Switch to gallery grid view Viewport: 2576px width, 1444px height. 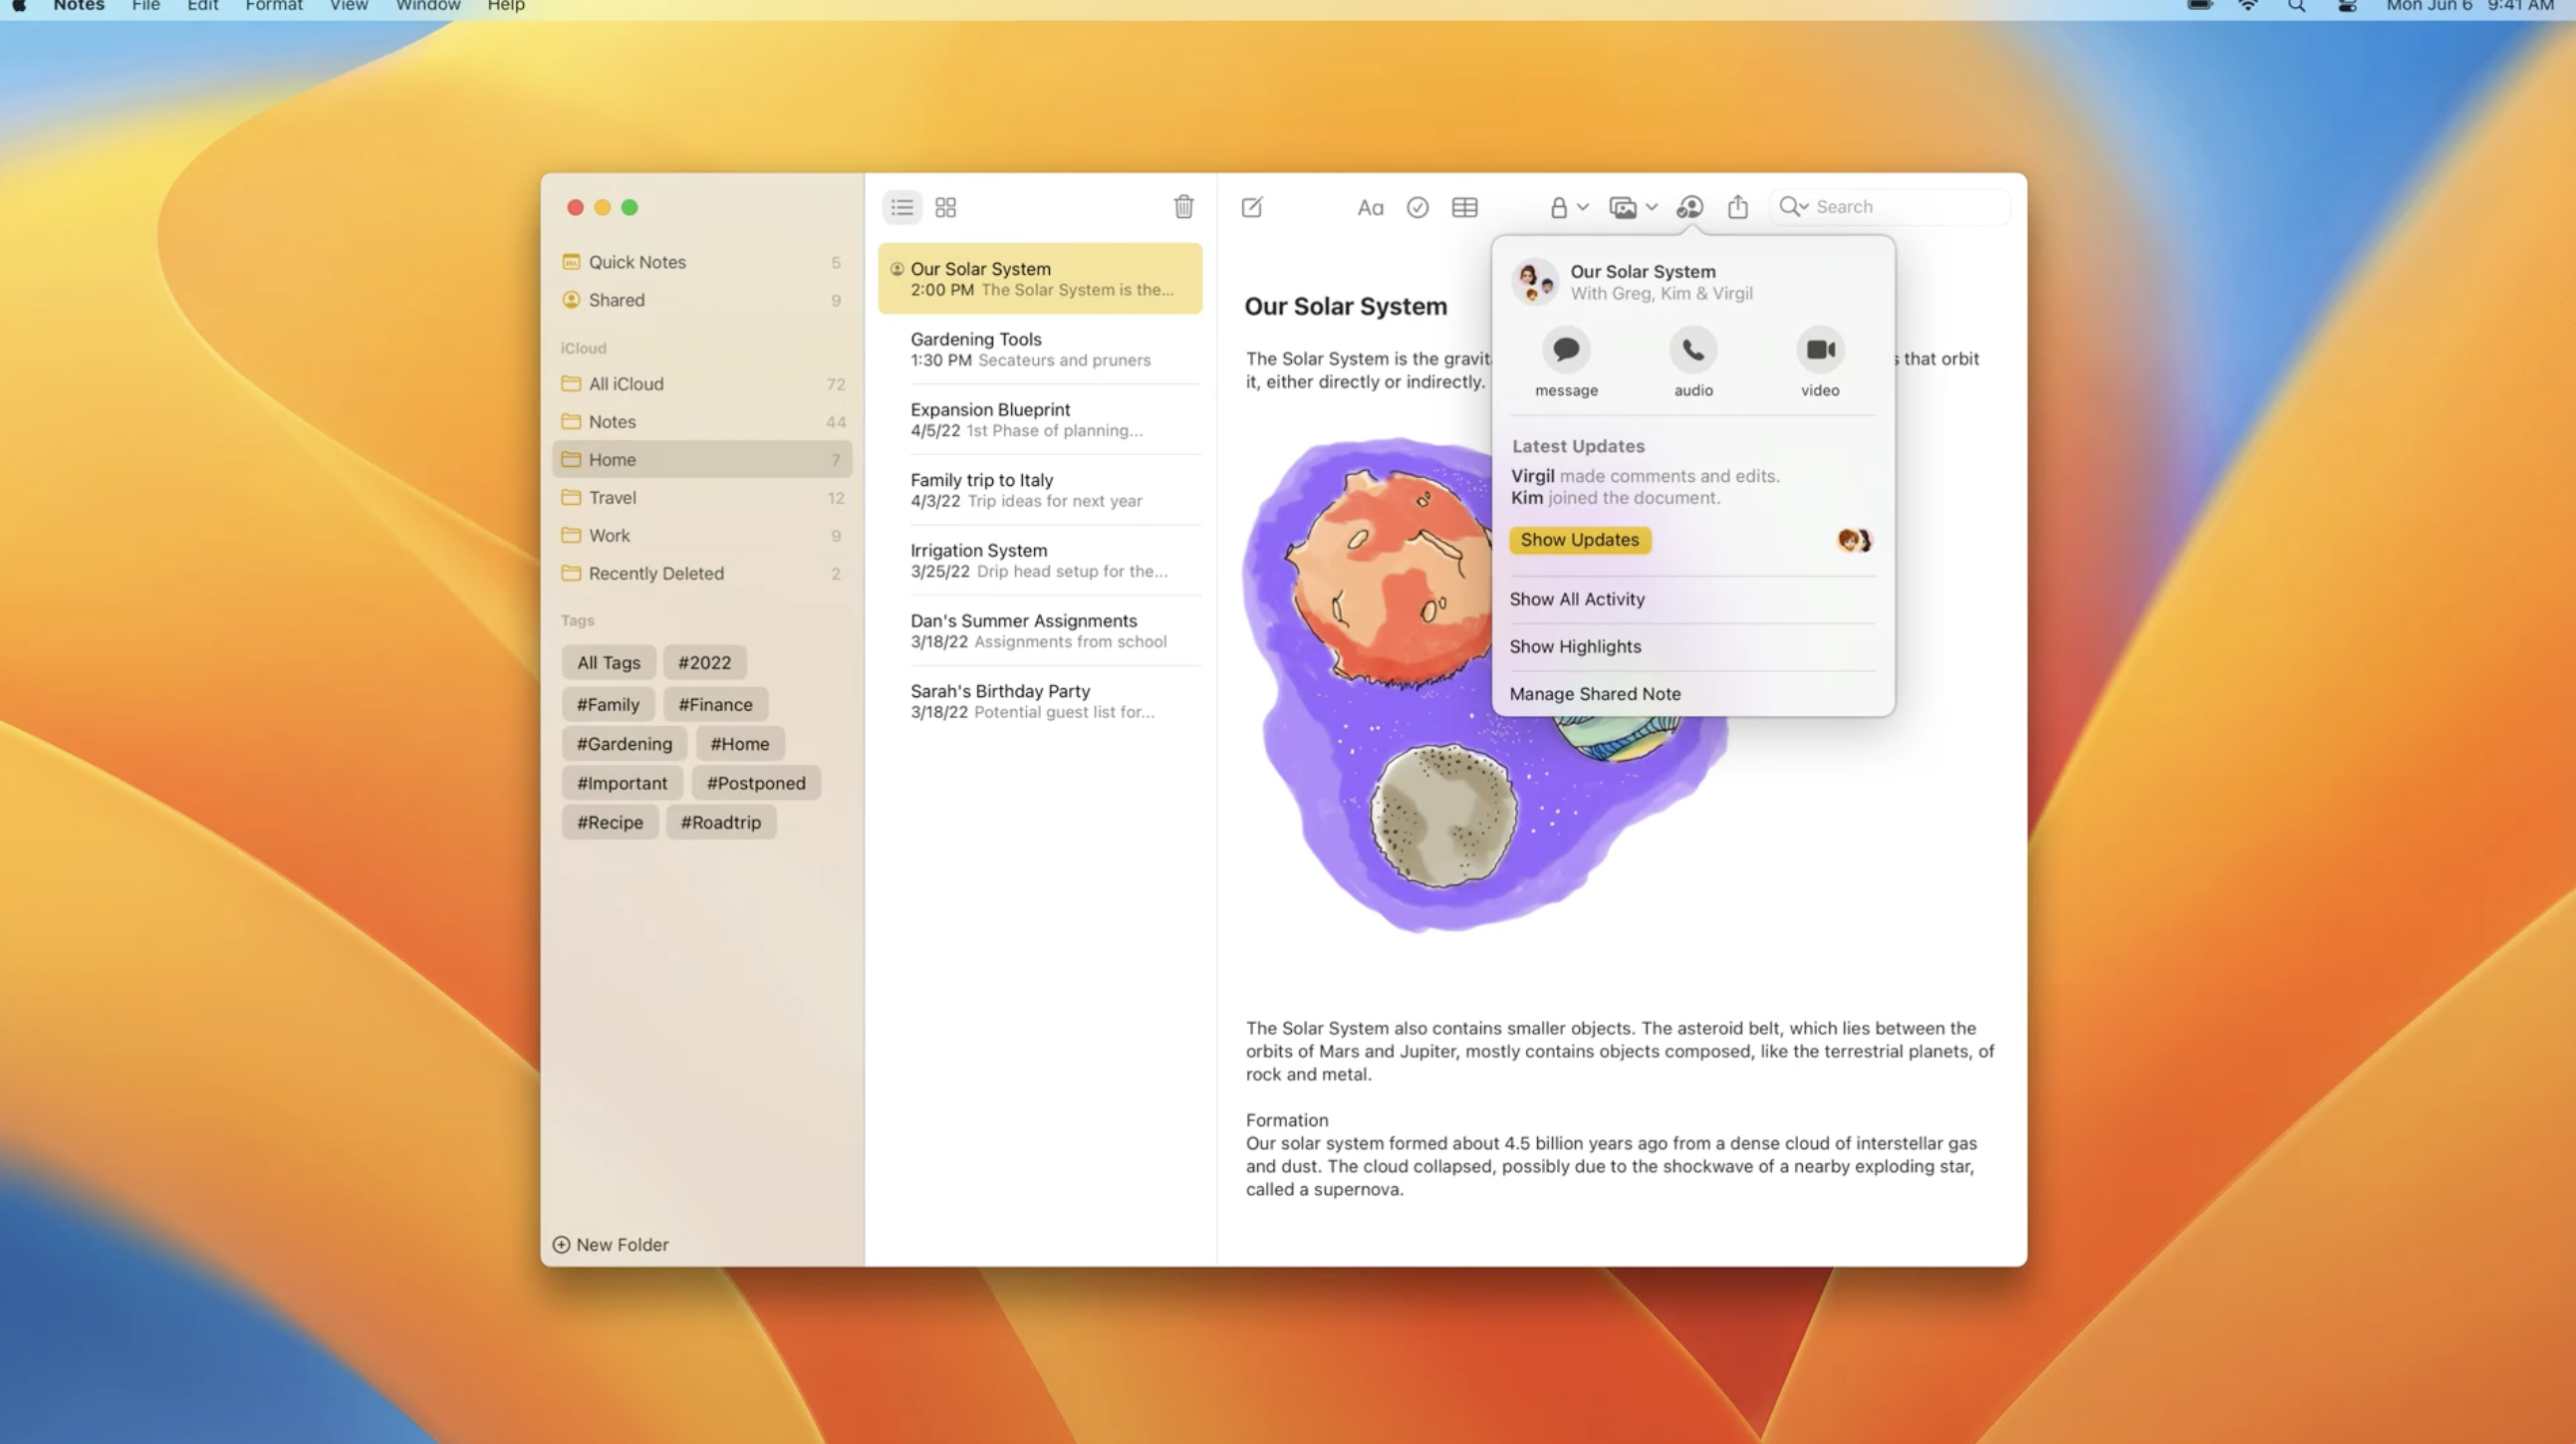point(945,207)
